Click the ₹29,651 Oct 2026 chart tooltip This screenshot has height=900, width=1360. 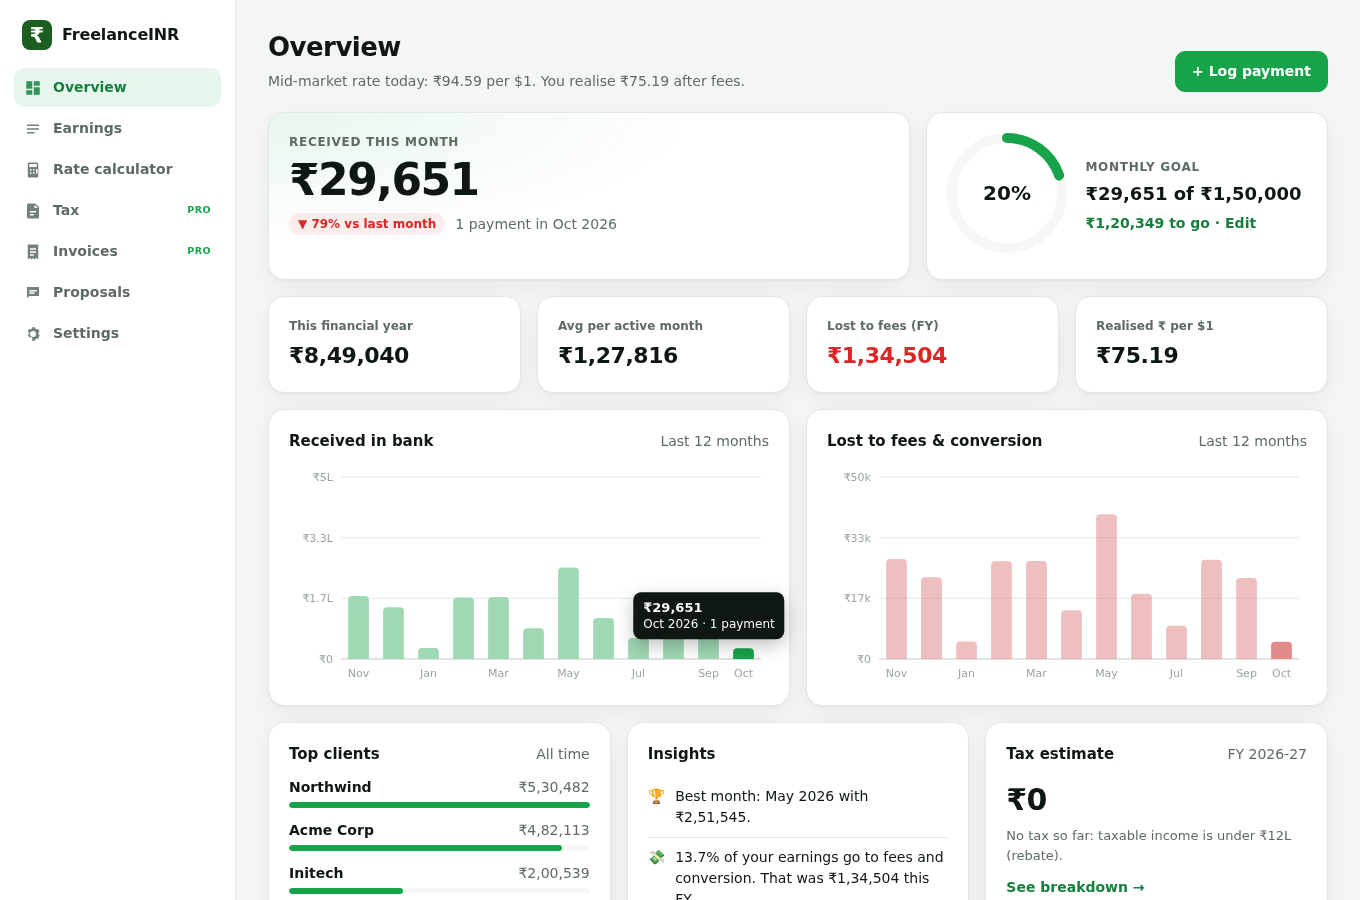[708, 616]
